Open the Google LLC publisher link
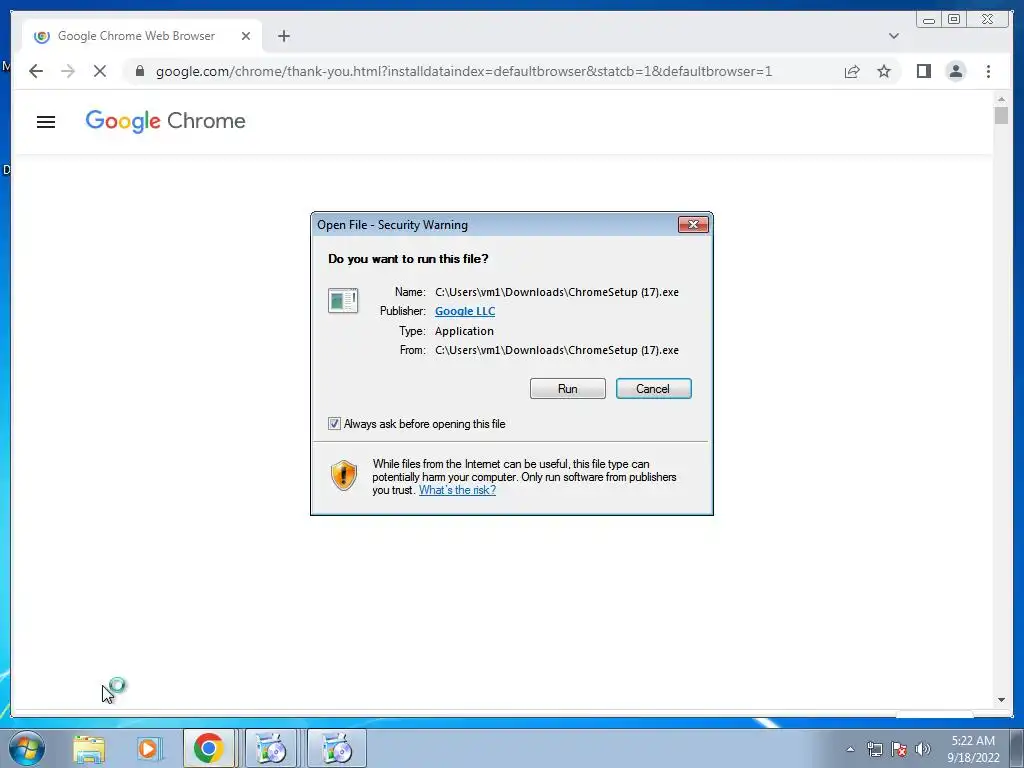Image resolution: width=1024 pixels, height=768 pixels. click(x=465, y=311)
